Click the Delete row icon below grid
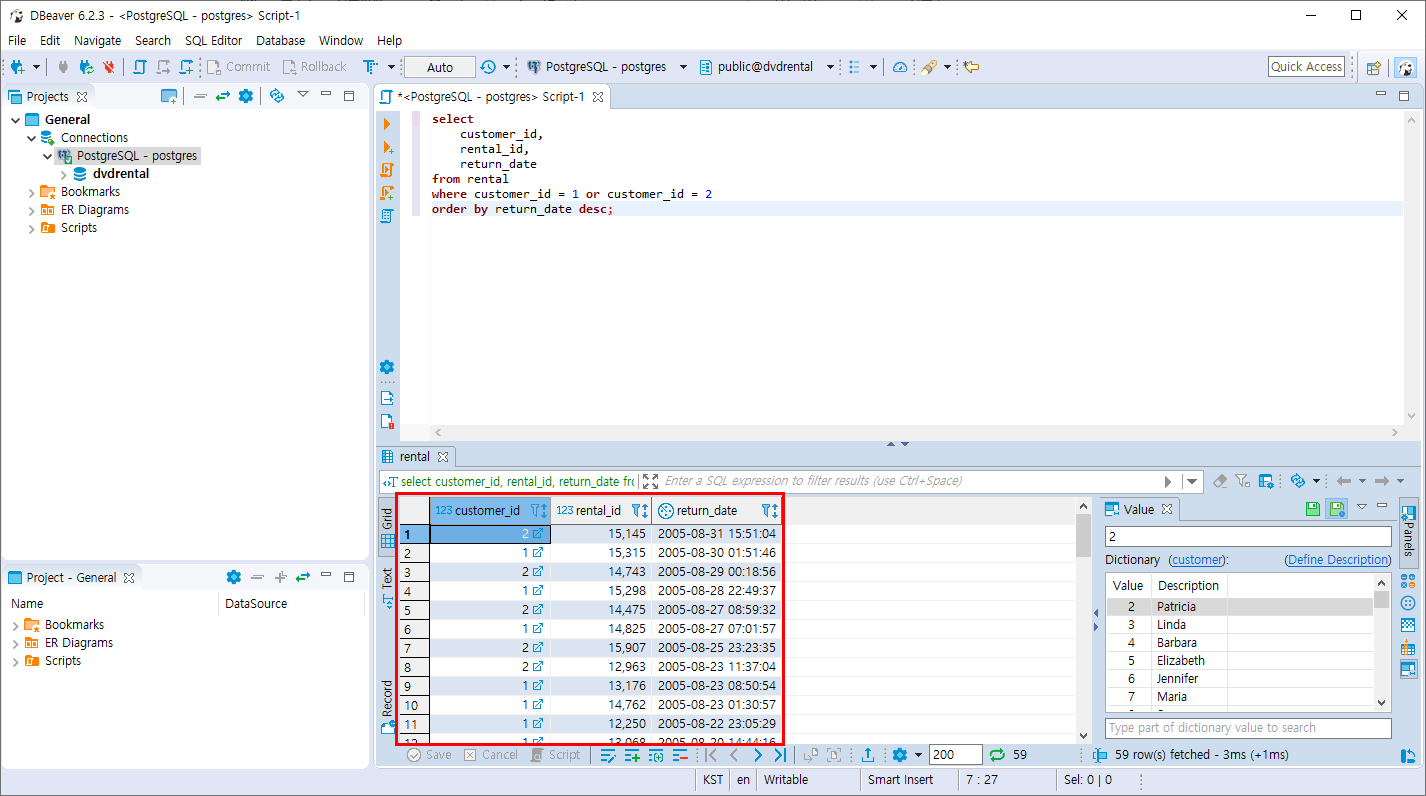1426x796 pixels. (x=680, y=755)
